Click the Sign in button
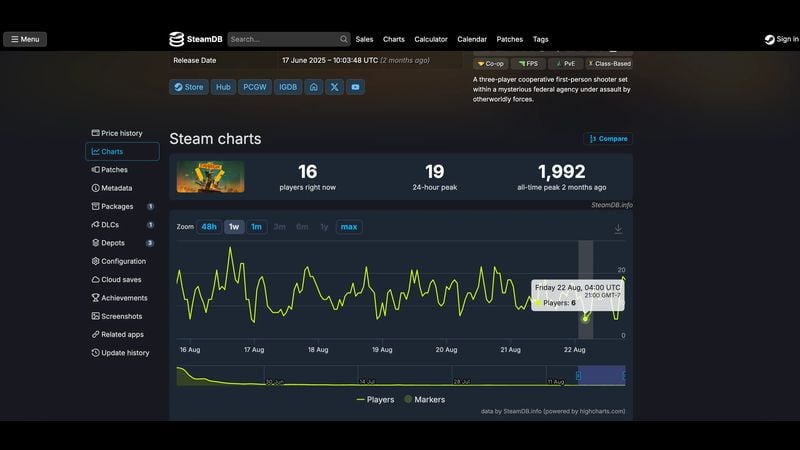Viewport: 800px width, 450px height. (781, 39)
